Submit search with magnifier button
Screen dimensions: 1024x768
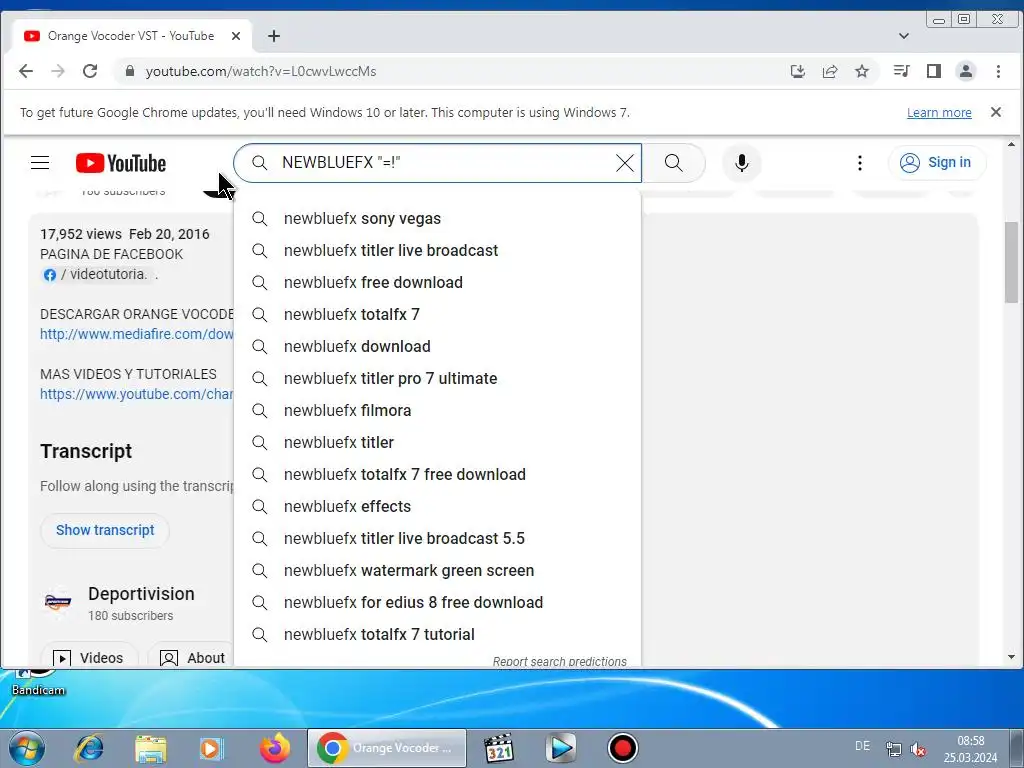(x=674, y=163)
